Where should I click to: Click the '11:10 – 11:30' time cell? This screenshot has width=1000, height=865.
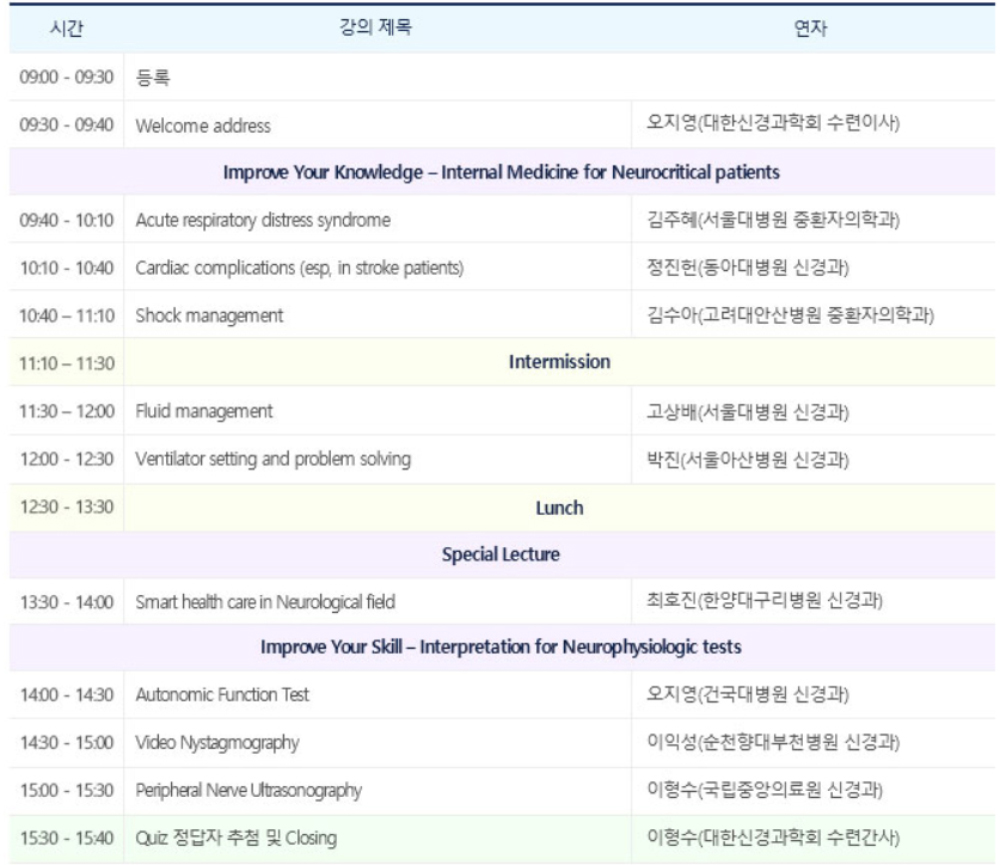[x=66, y=364]
